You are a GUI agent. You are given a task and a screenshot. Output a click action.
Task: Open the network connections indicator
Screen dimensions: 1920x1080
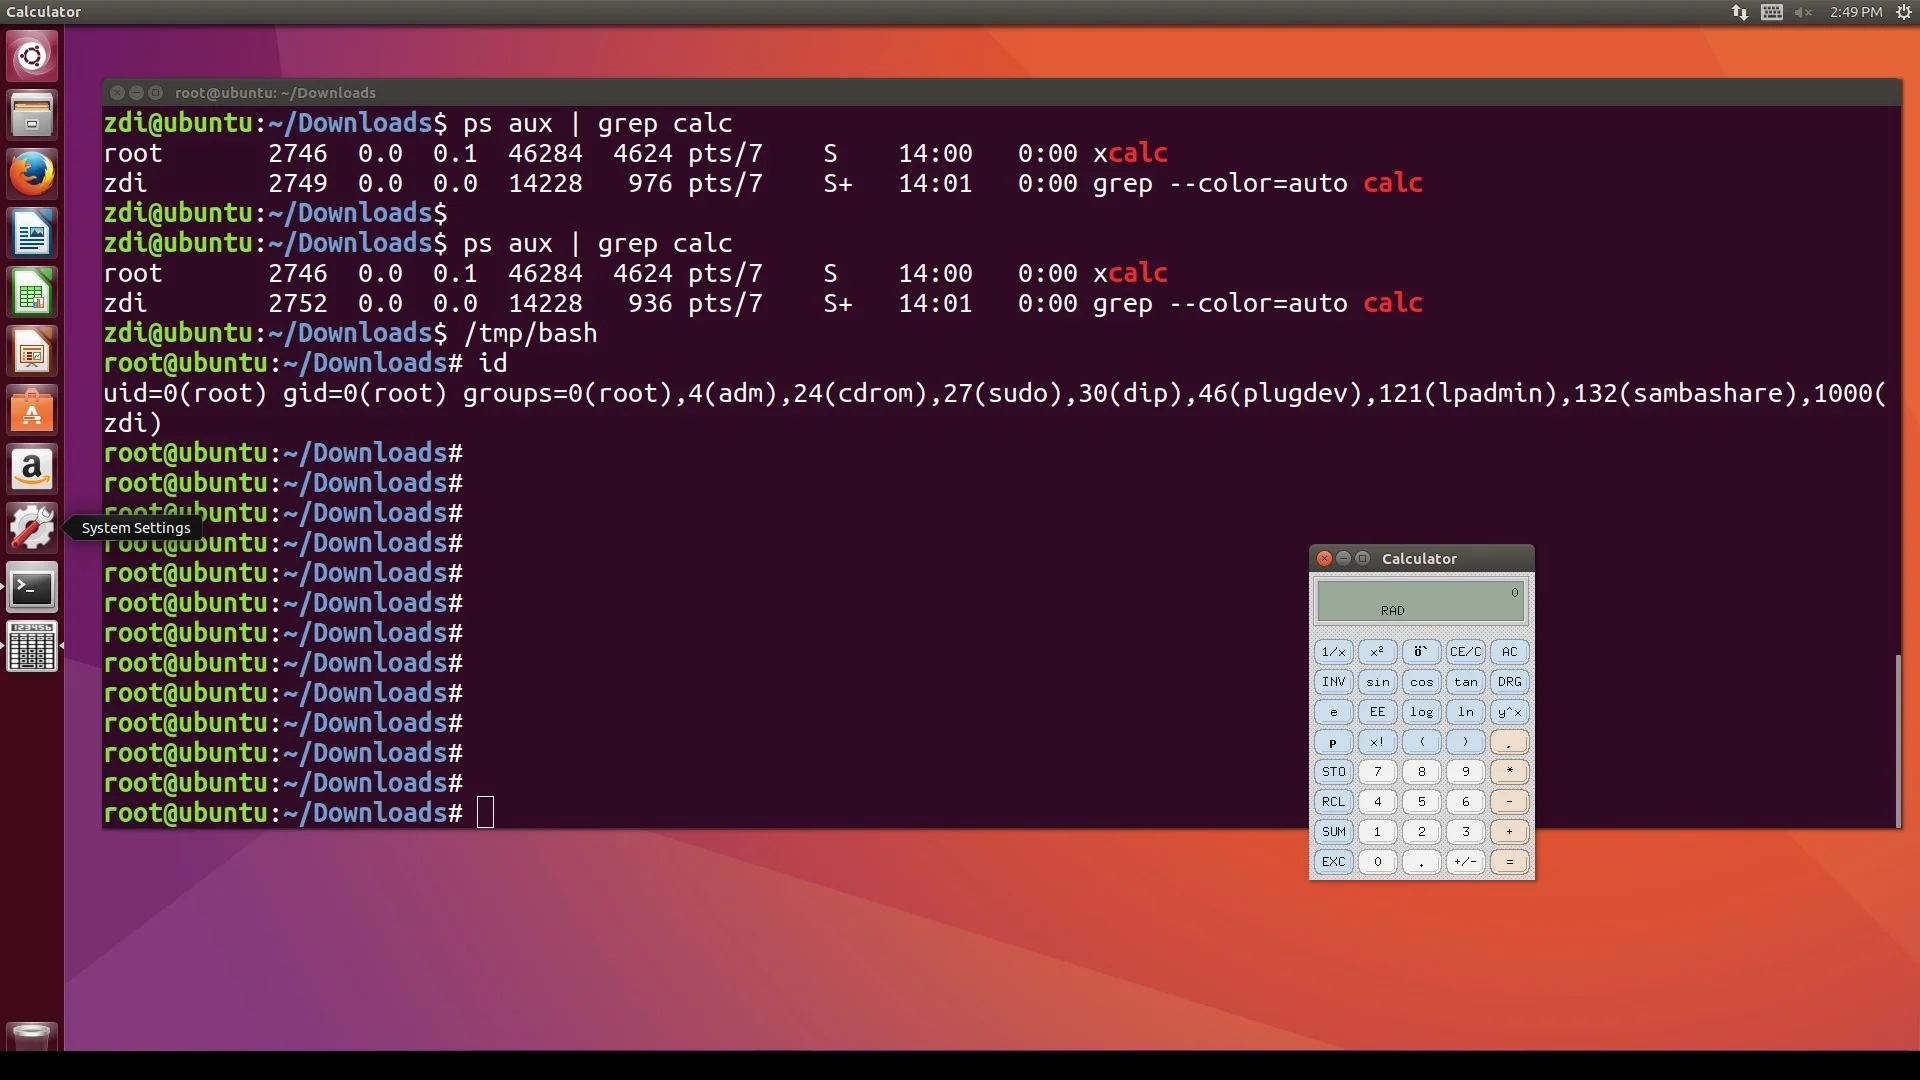(x=1740, y=12)
